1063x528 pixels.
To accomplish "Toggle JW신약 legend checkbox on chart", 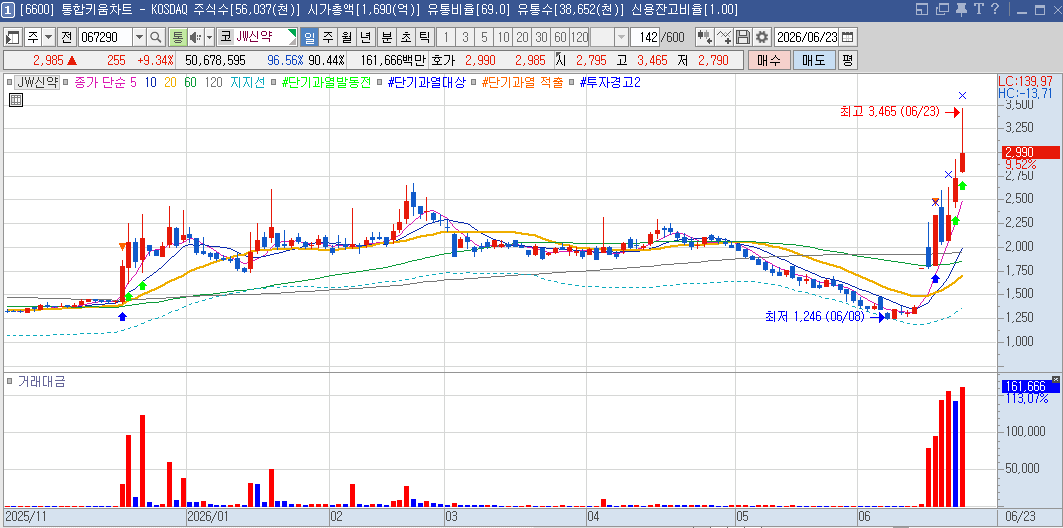I will pos(9,83).
